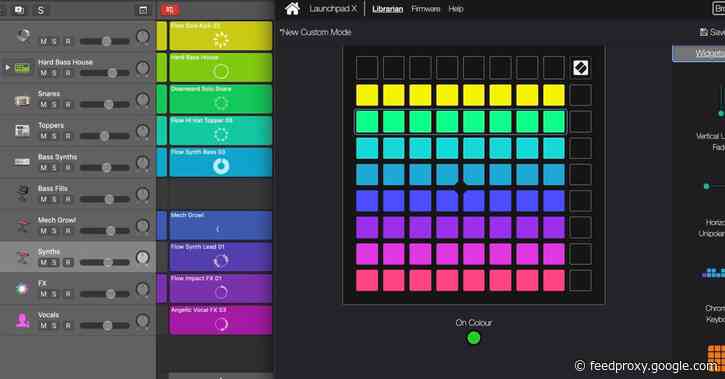
Task: Mute the Synths track
Action: pos(43,263)
